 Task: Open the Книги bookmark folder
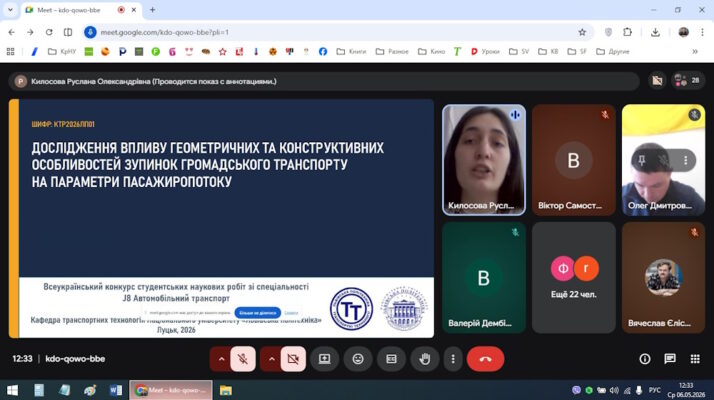pyautogui.click(x=351, y=51)
